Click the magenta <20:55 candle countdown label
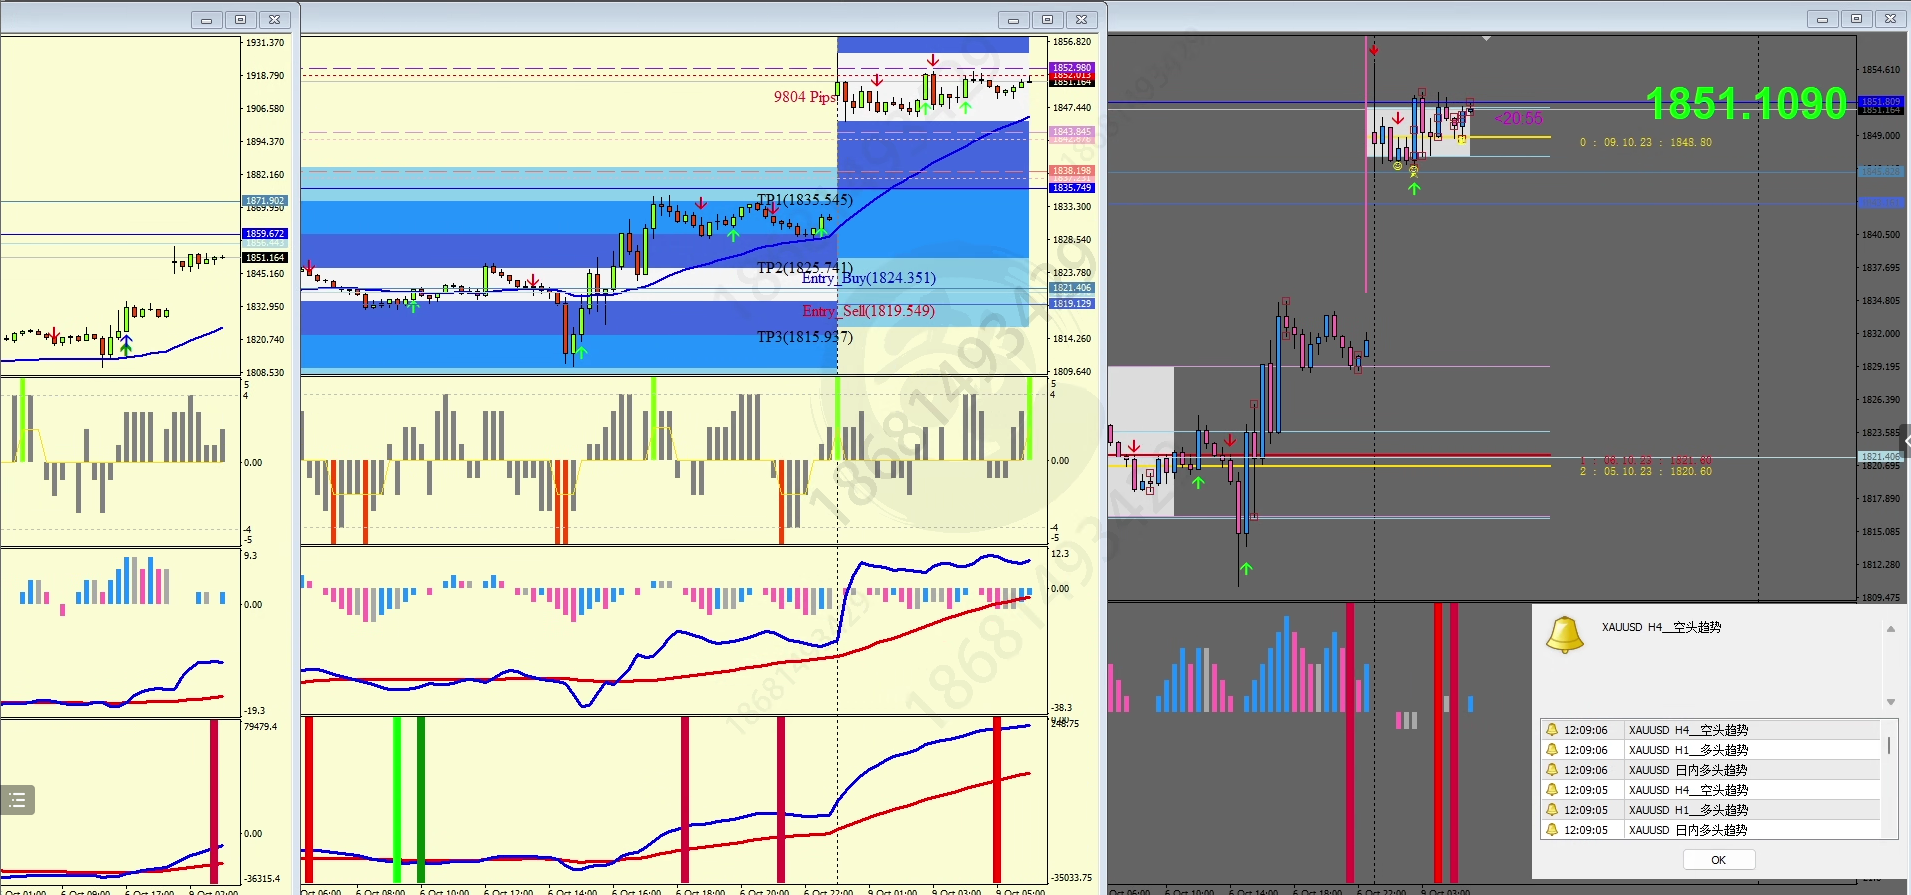This screenshot has width=1911, height=895. pos(1519,119)
